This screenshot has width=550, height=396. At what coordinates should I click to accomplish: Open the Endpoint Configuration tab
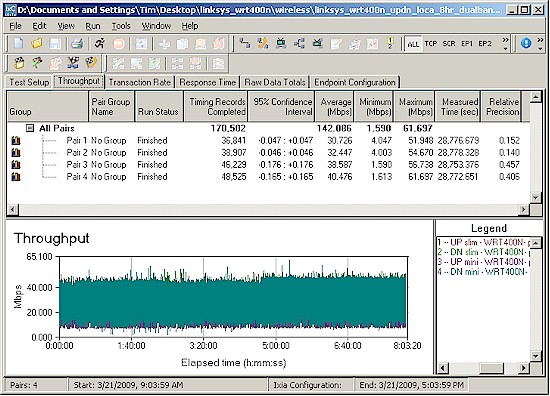tap(355, 82)
